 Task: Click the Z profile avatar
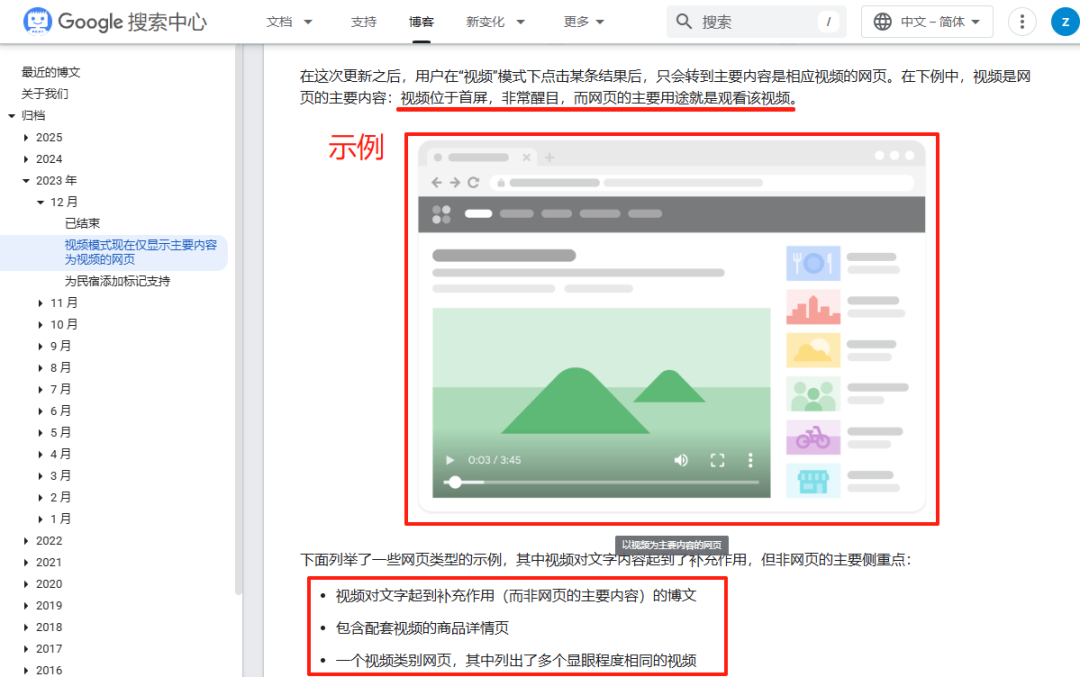click(x=1062, y=21)
